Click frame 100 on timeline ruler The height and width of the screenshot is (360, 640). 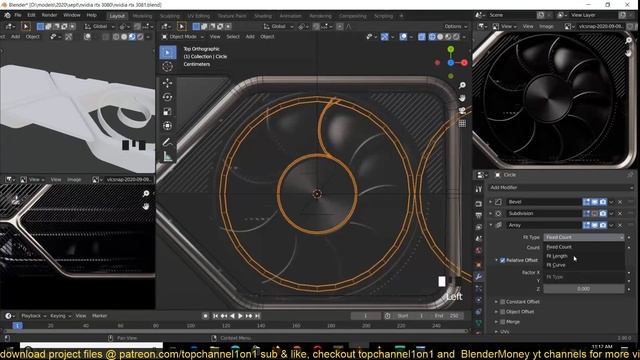(191, 326)
